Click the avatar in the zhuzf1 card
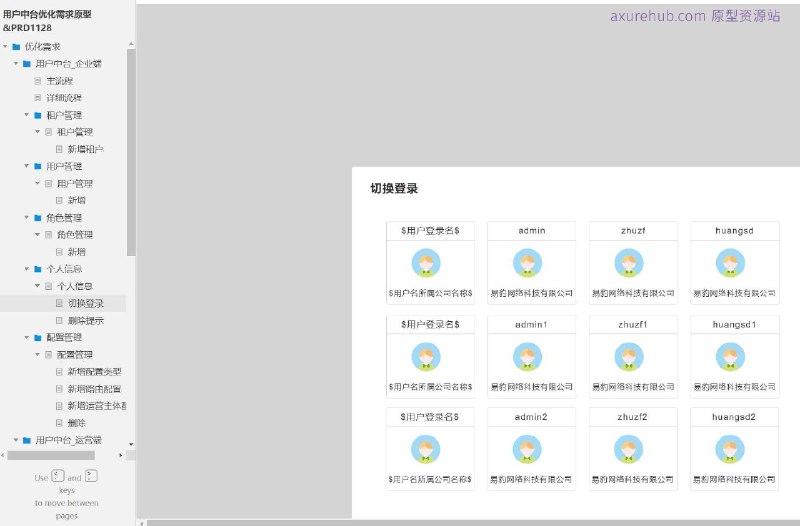Screen dimensions: 800x526 [629, 356]
